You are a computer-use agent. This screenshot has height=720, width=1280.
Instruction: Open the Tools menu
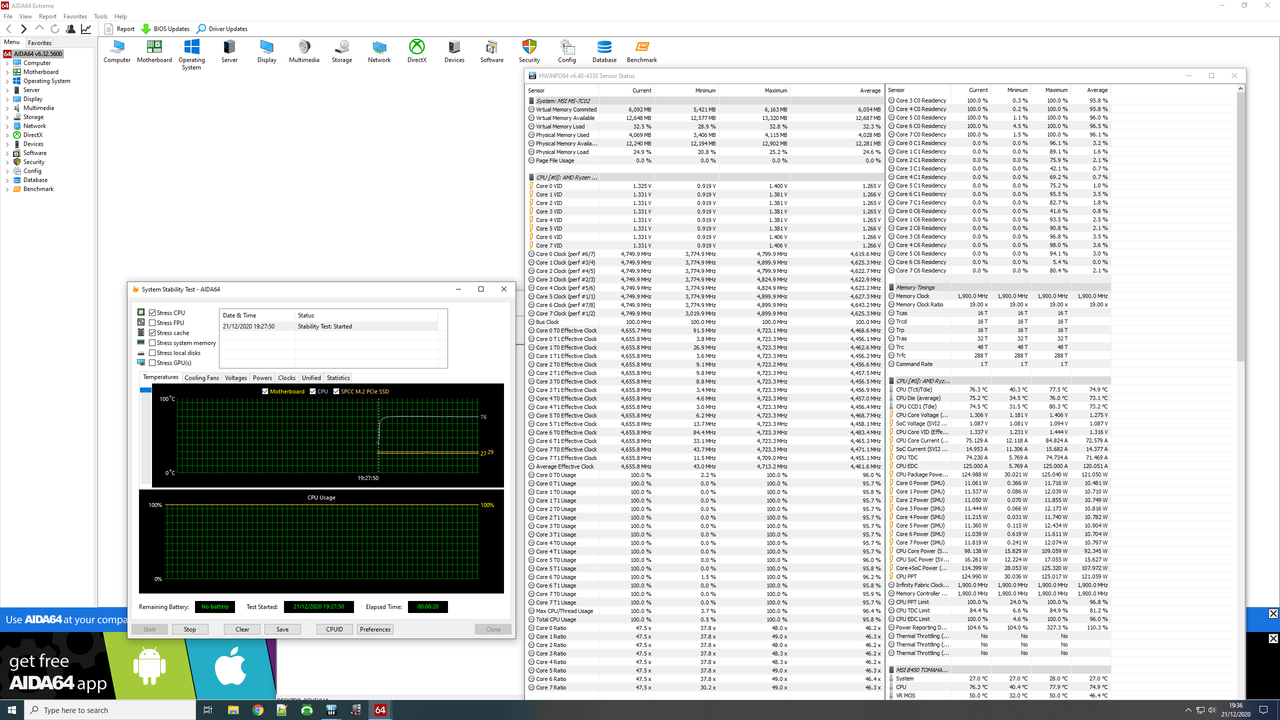(x=100, y=17)
